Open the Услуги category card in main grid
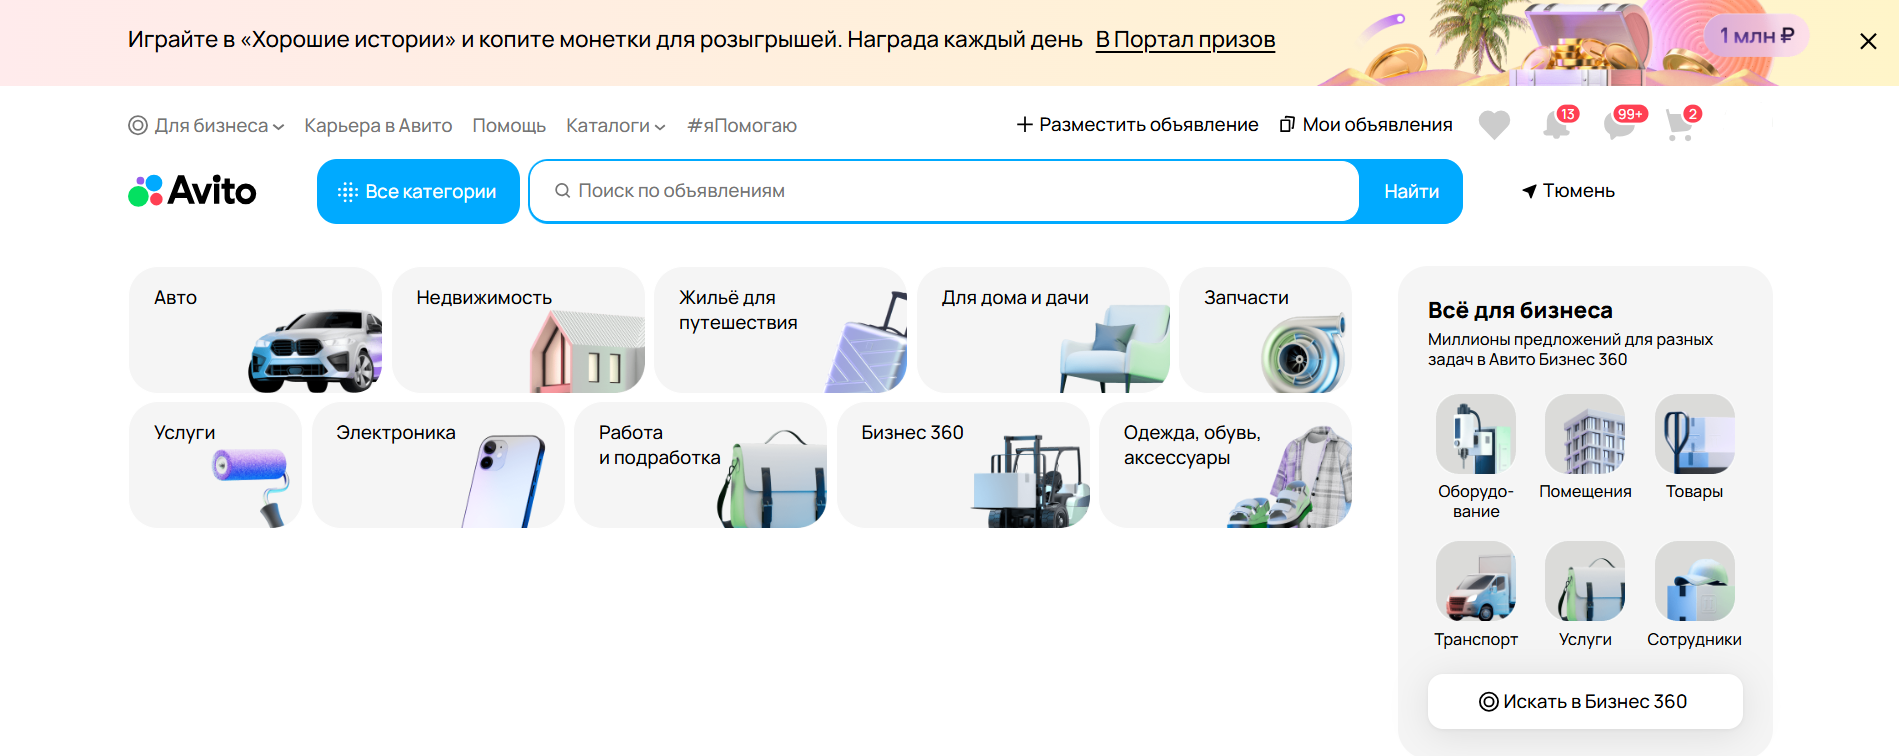Screen dimensions: 1899x756 (215, 465)
